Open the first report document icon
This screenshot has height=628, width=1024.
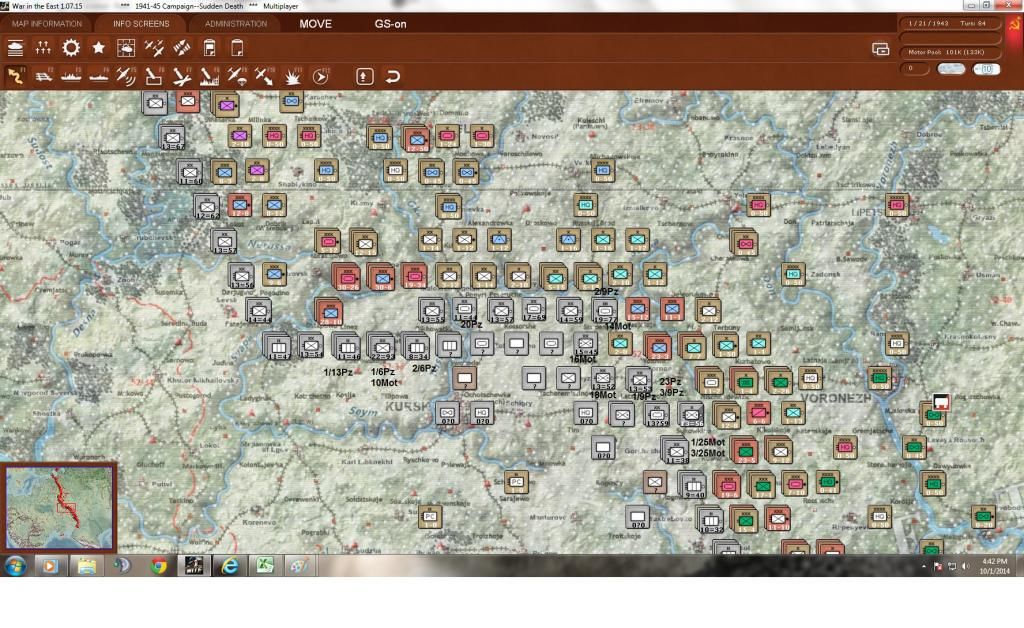(209, 48)
